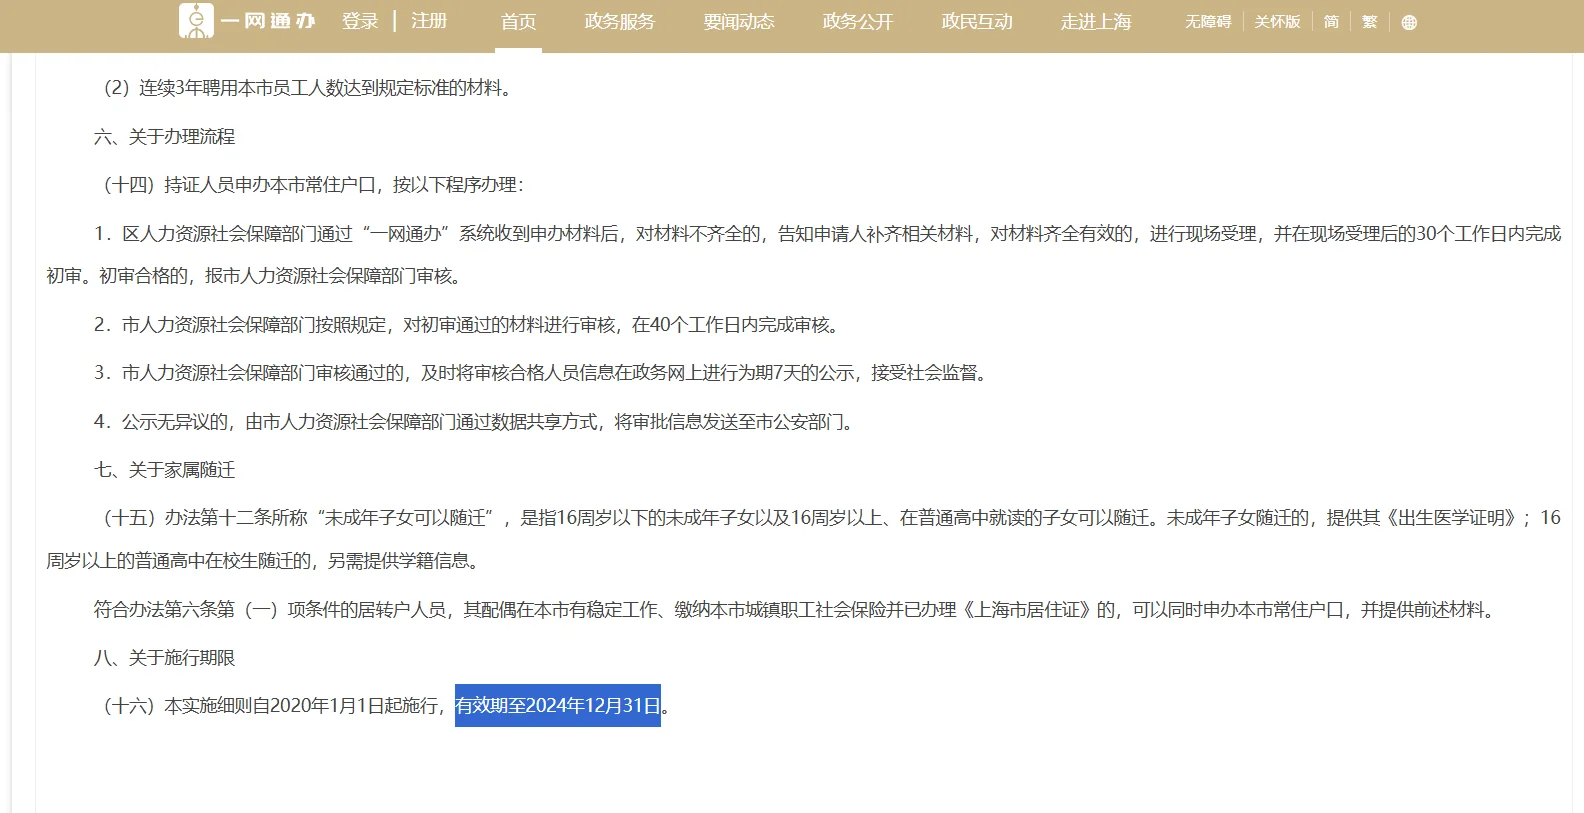Viewport: 1584px width, 813px height.
Task: Open the 登录 login link
Action: point(360,21)
